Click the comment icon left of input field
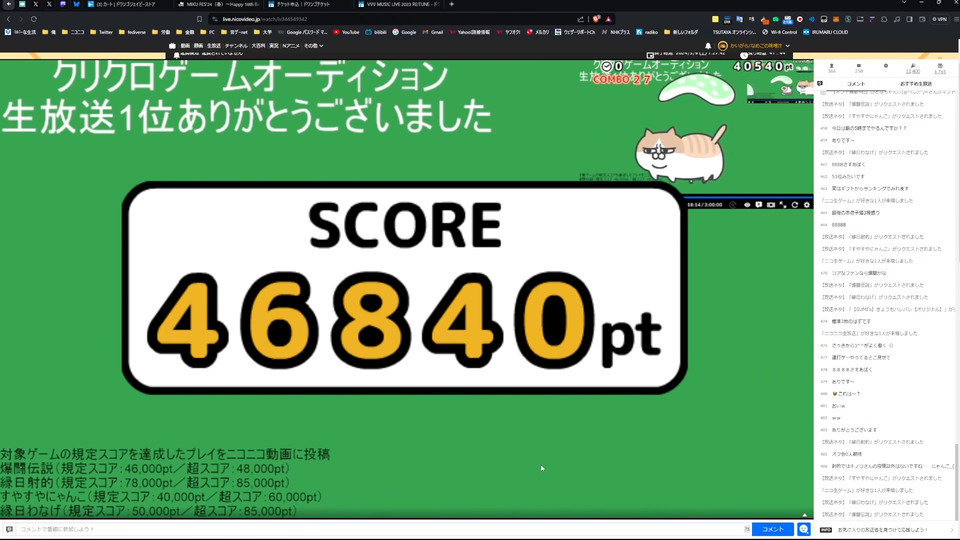This screenshot has width=960, height=540. [9, 529]
